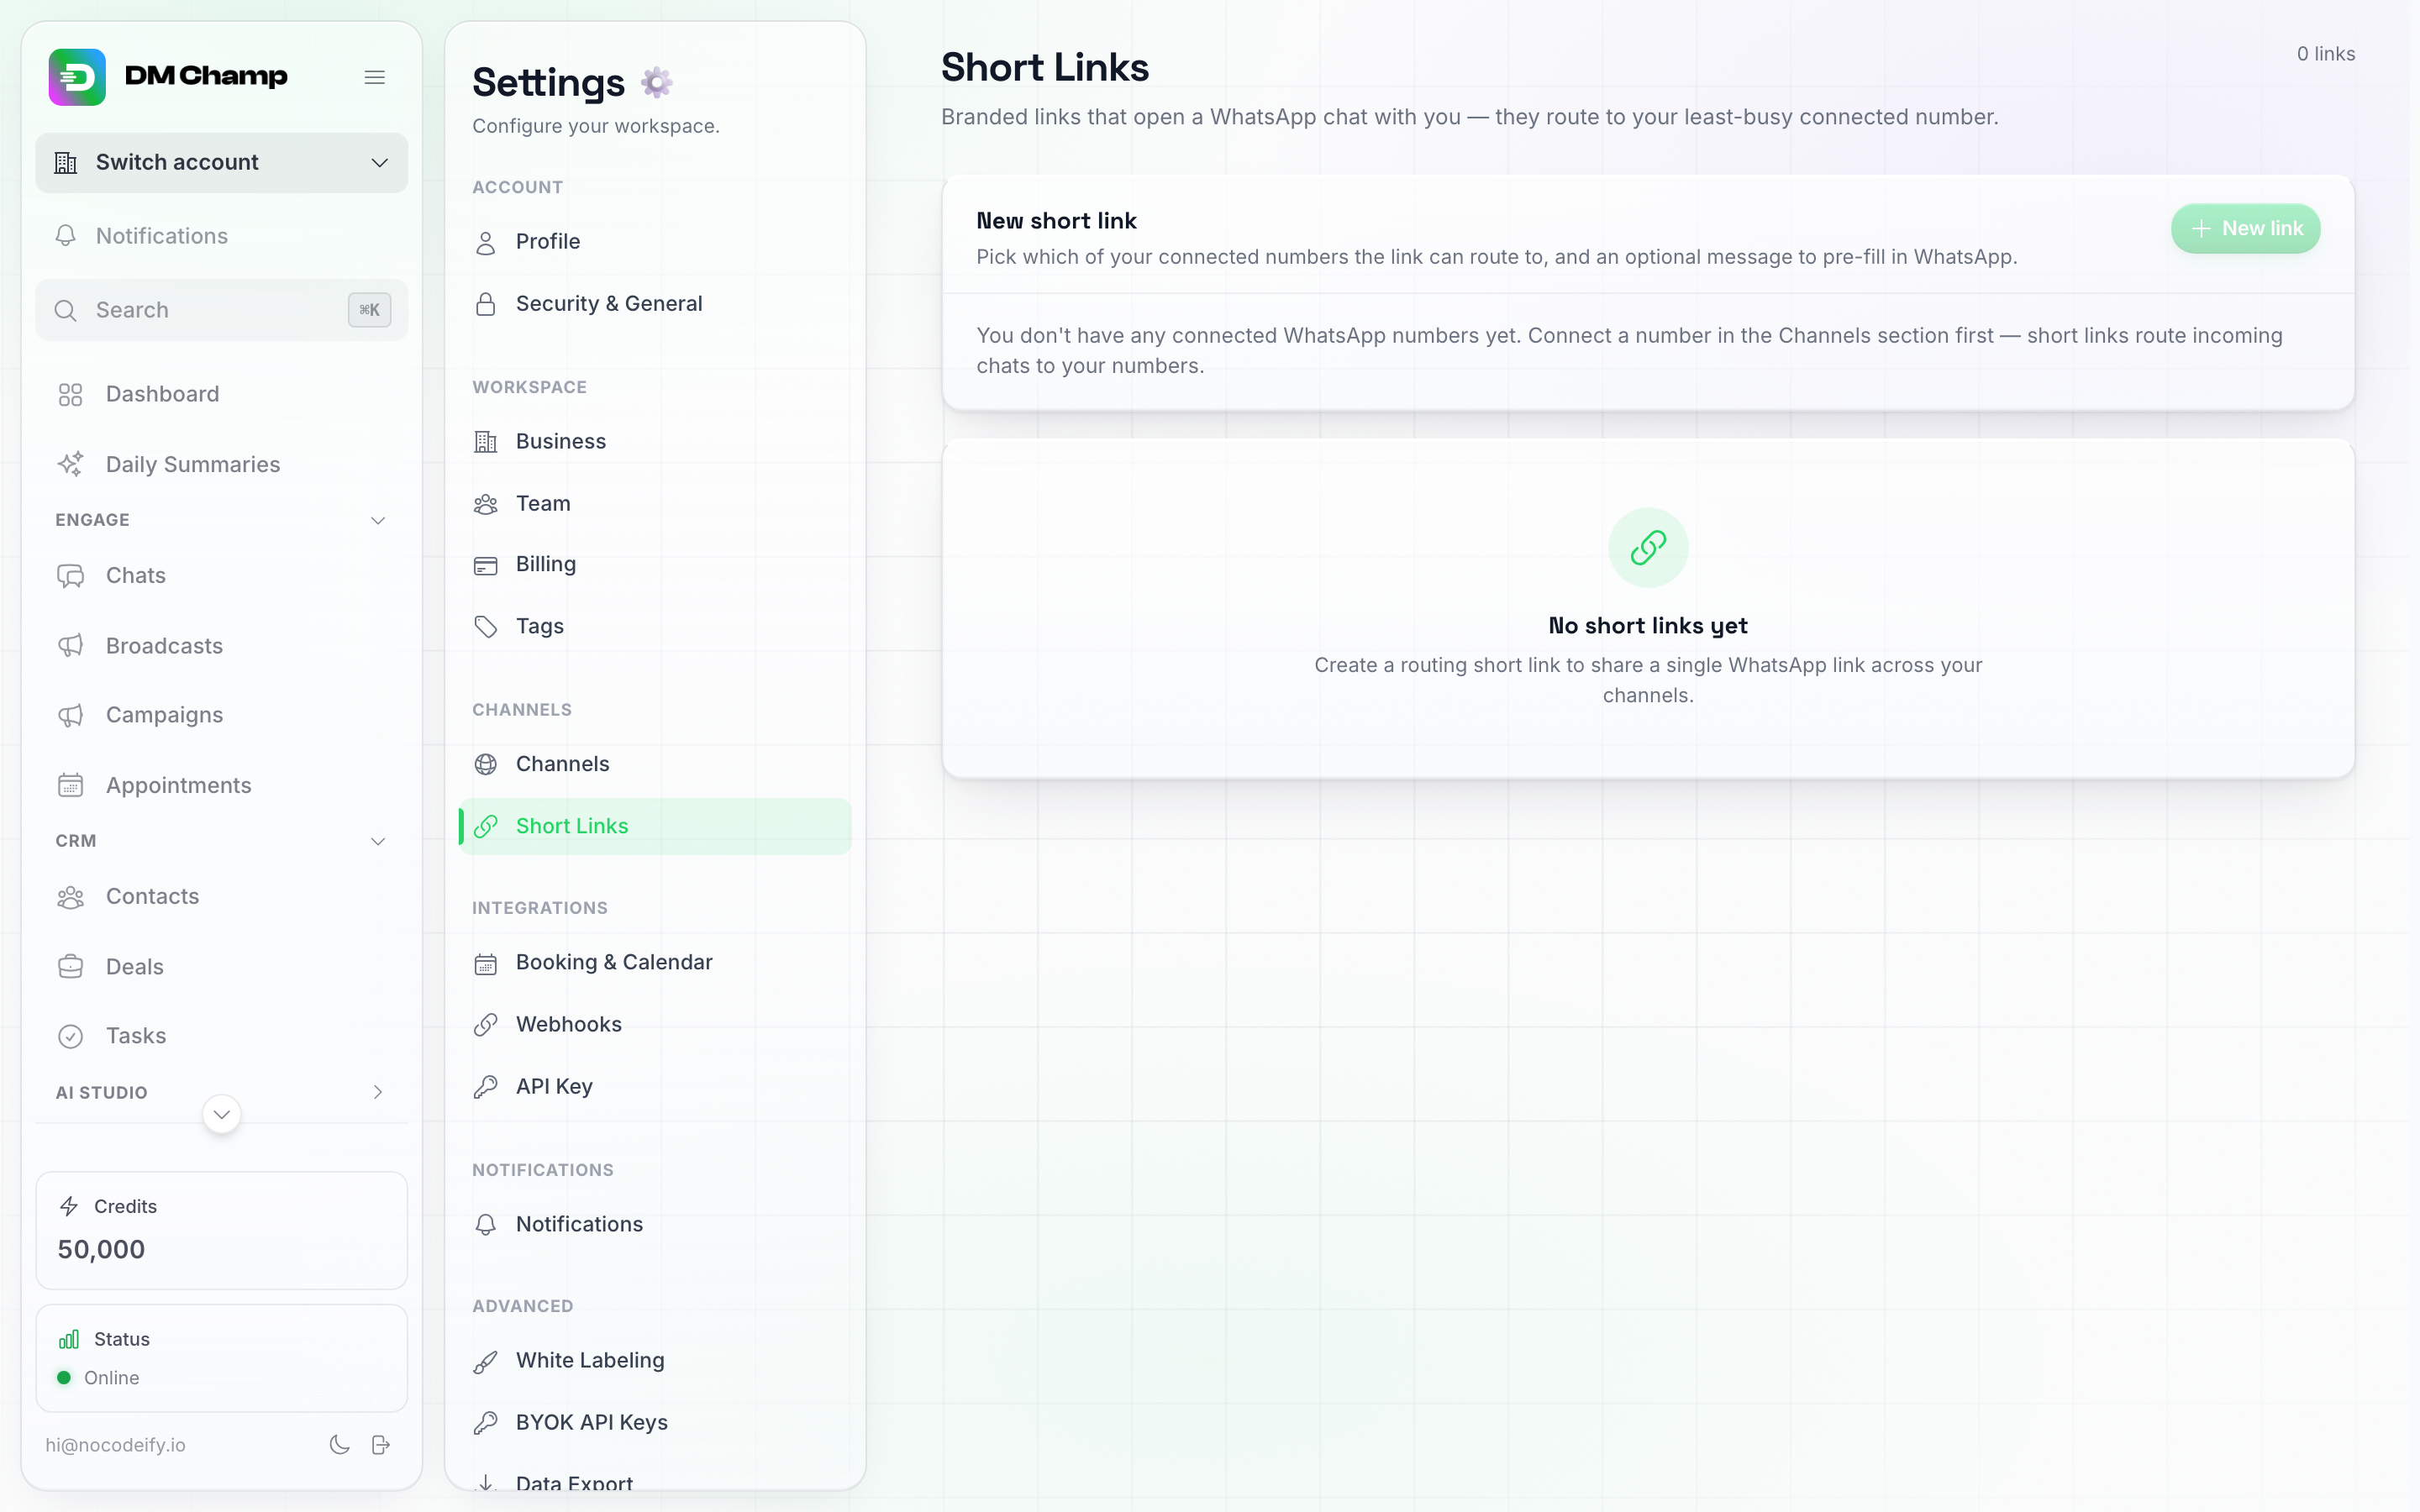Click the Channels globe icon

[486, 765]
